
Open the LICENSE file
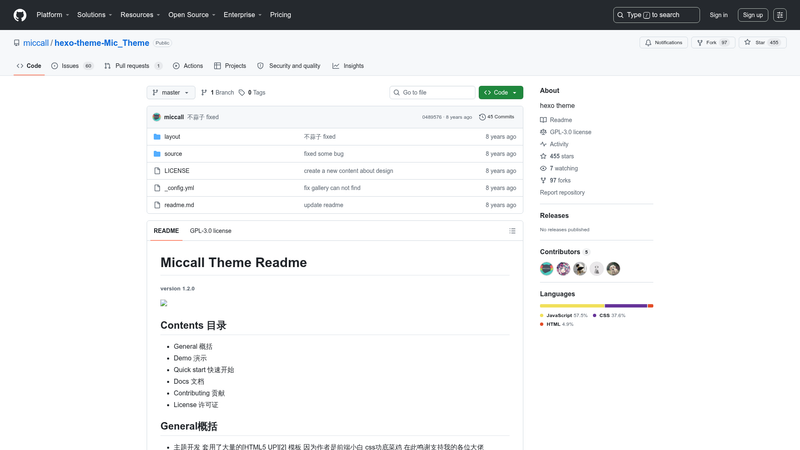tap(177, 171)
